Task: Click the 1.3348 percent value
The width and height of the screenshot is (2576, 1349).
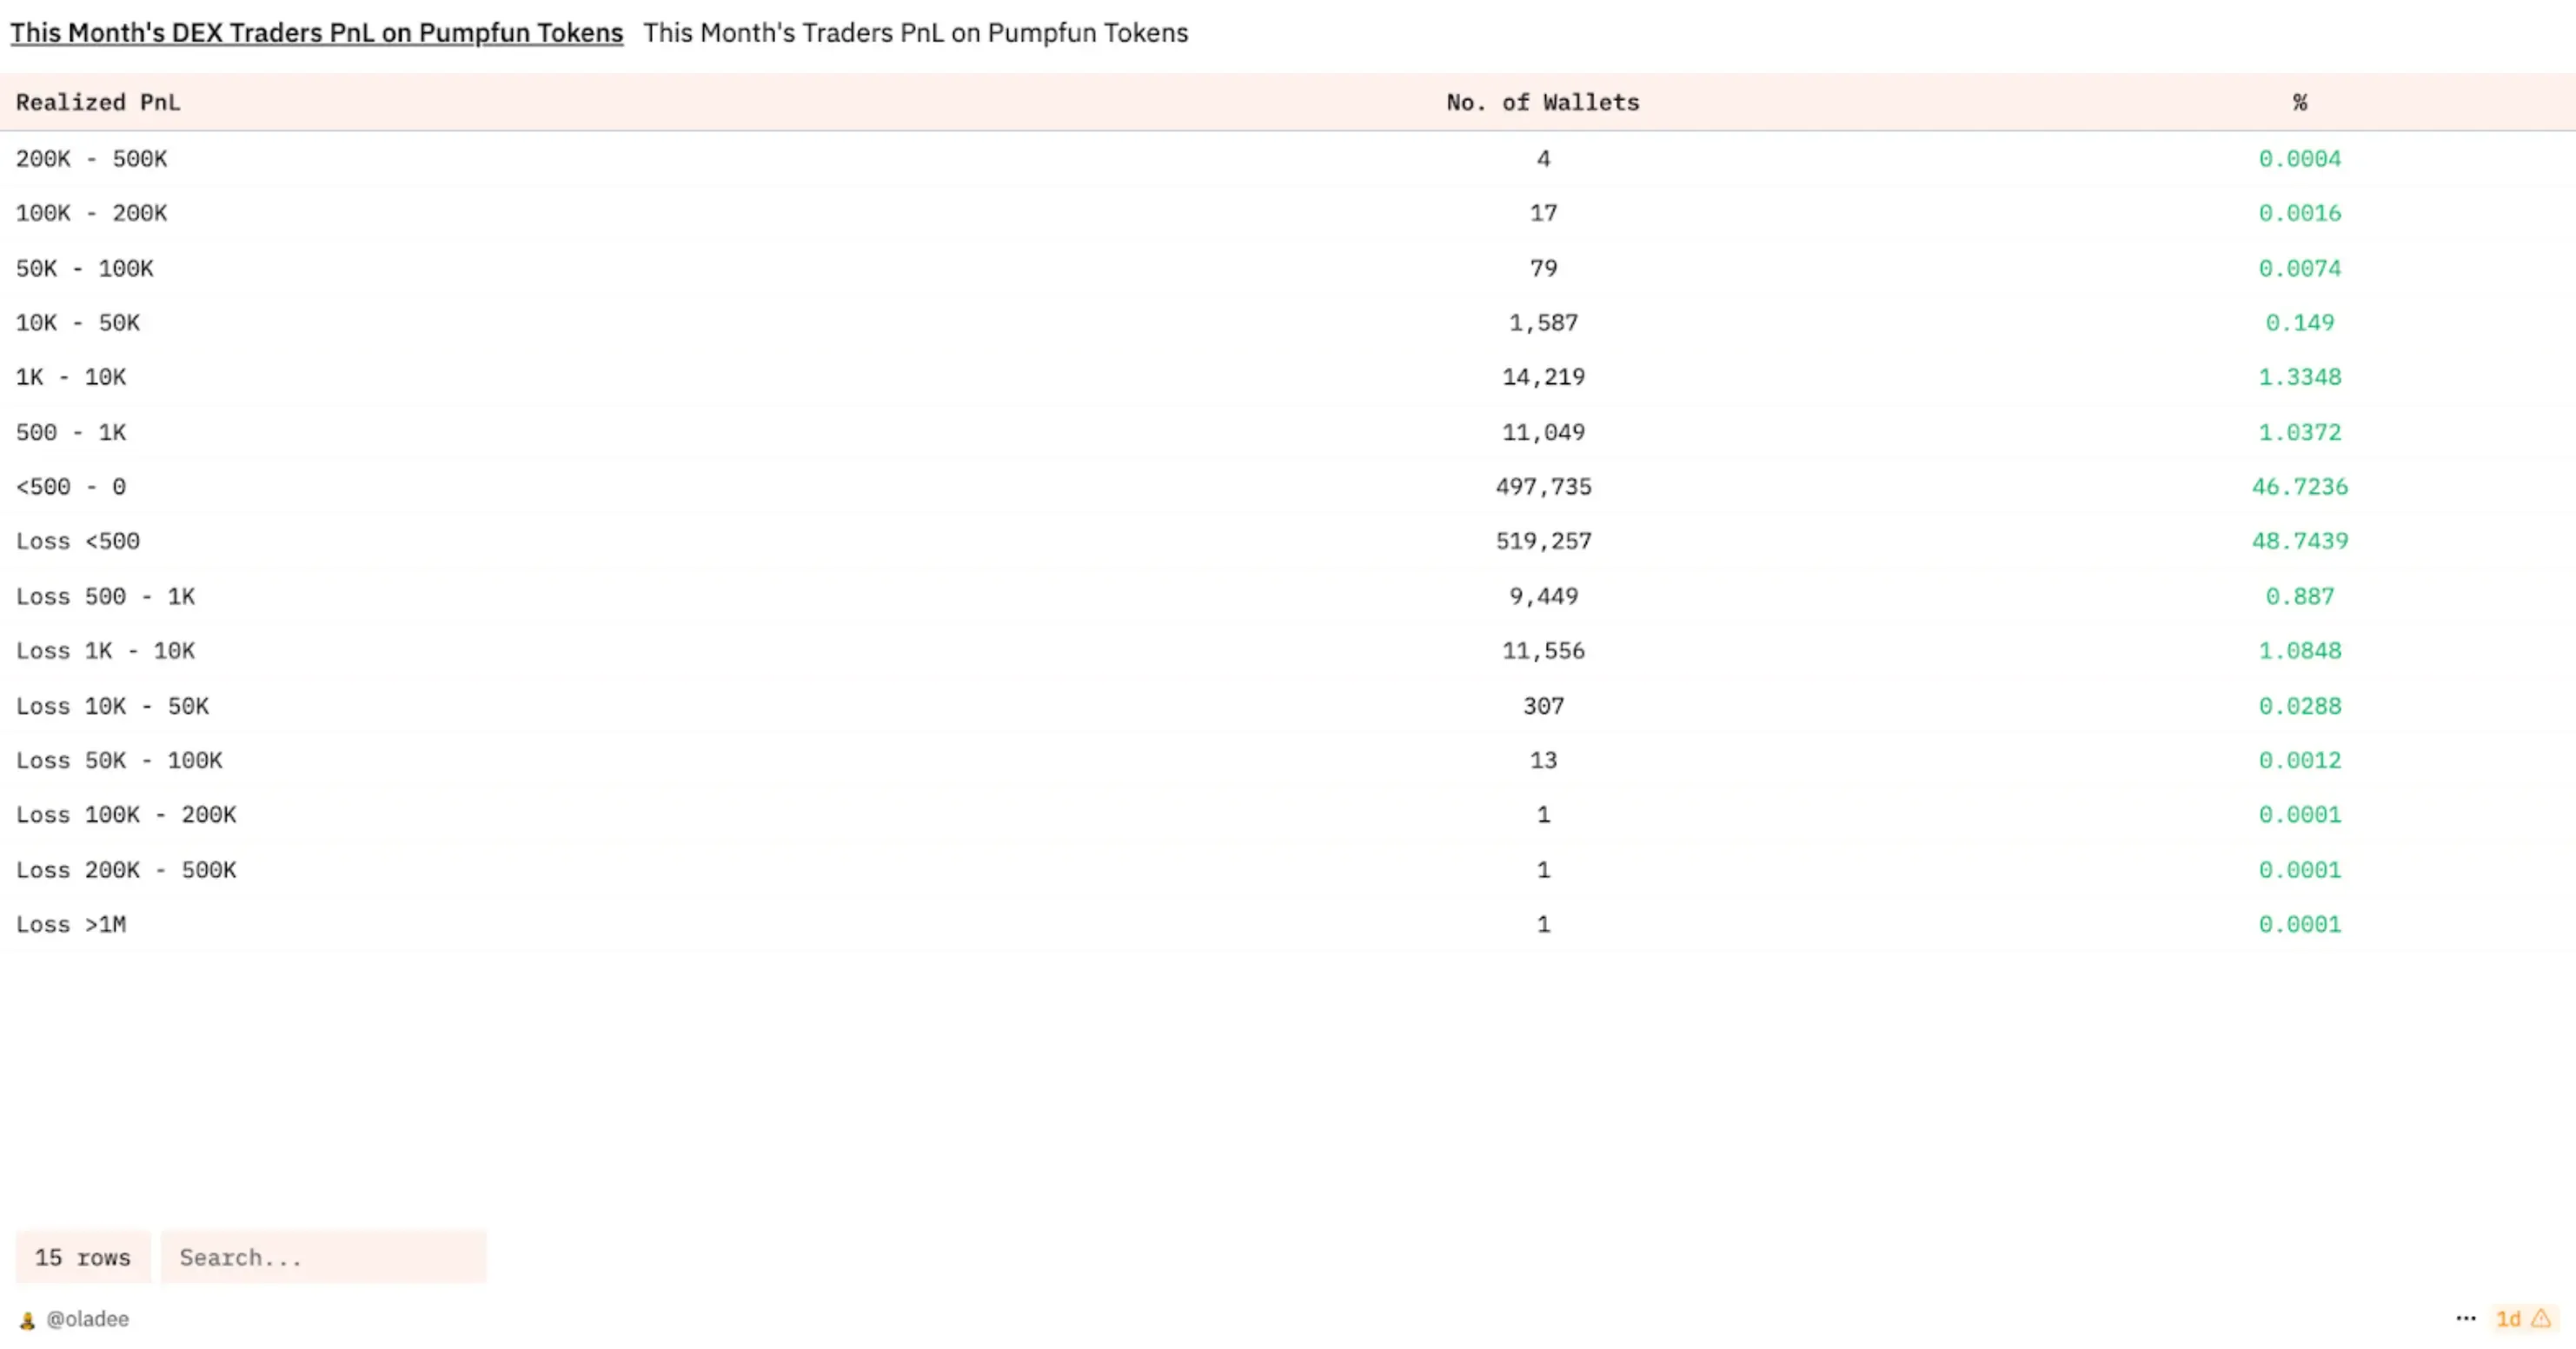Action: [2299, 377]
